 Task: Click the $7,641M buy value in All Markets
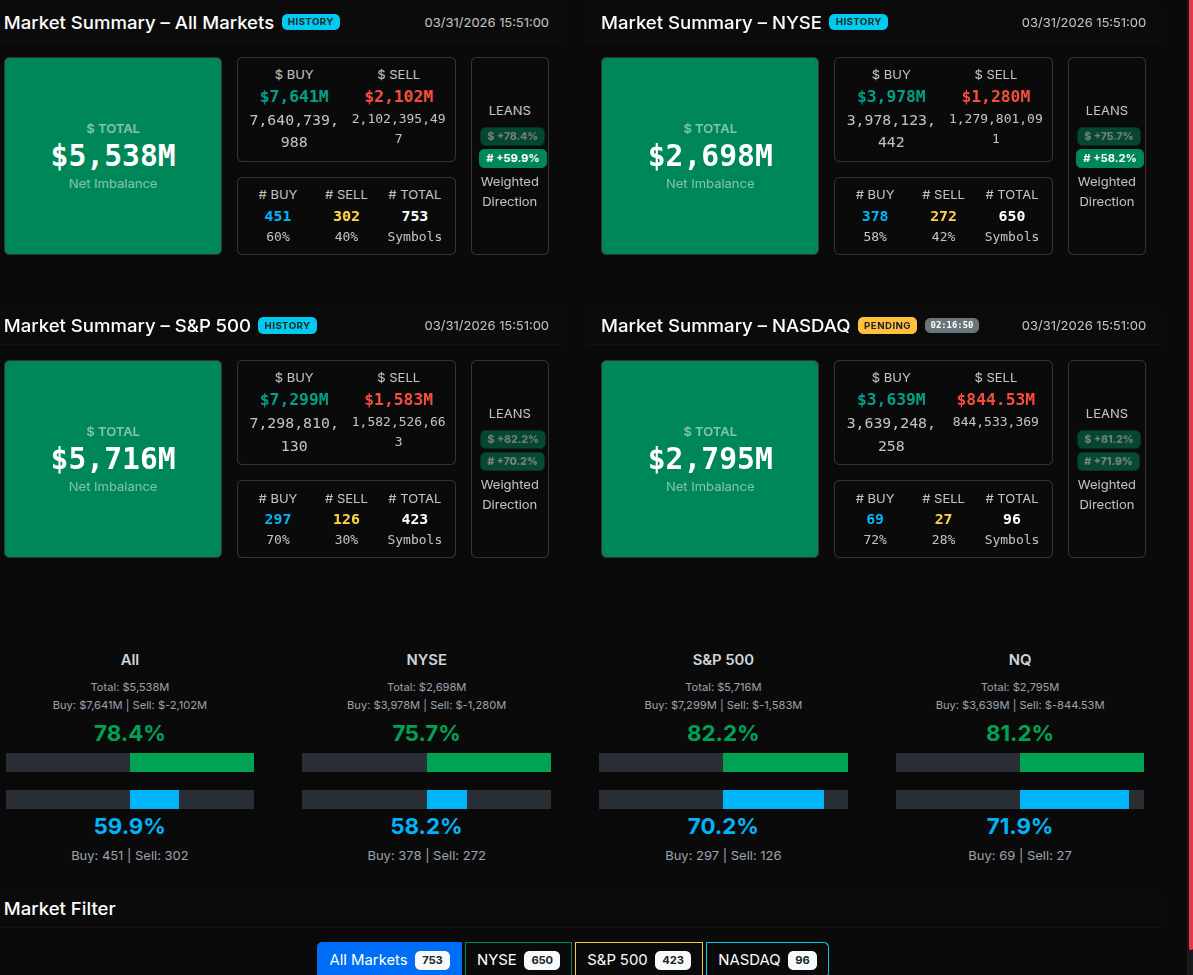click(294, 96)
